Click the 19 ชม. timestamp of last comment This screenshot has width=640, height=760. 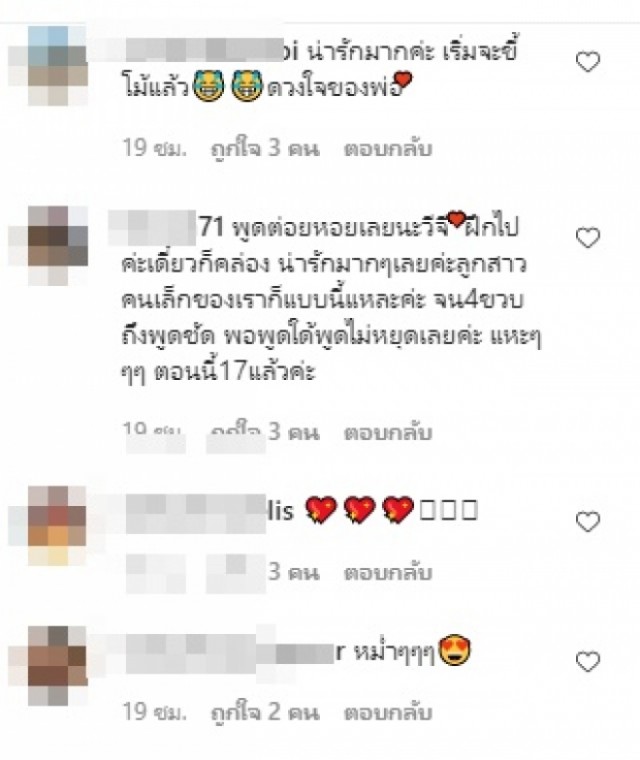tap(154, 712)
